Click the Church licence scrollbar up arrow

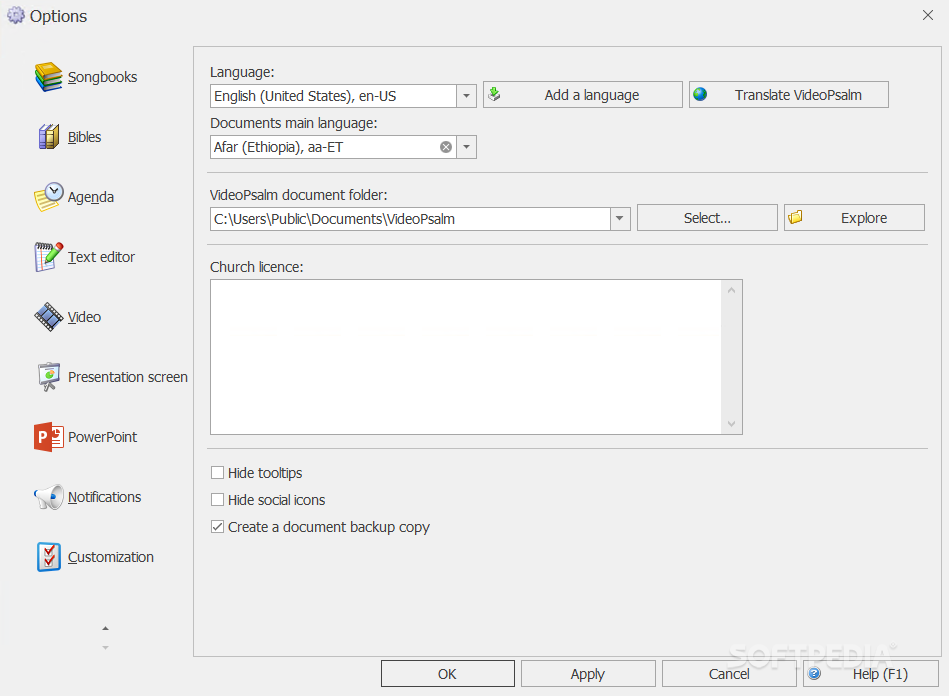coord(732,291)
